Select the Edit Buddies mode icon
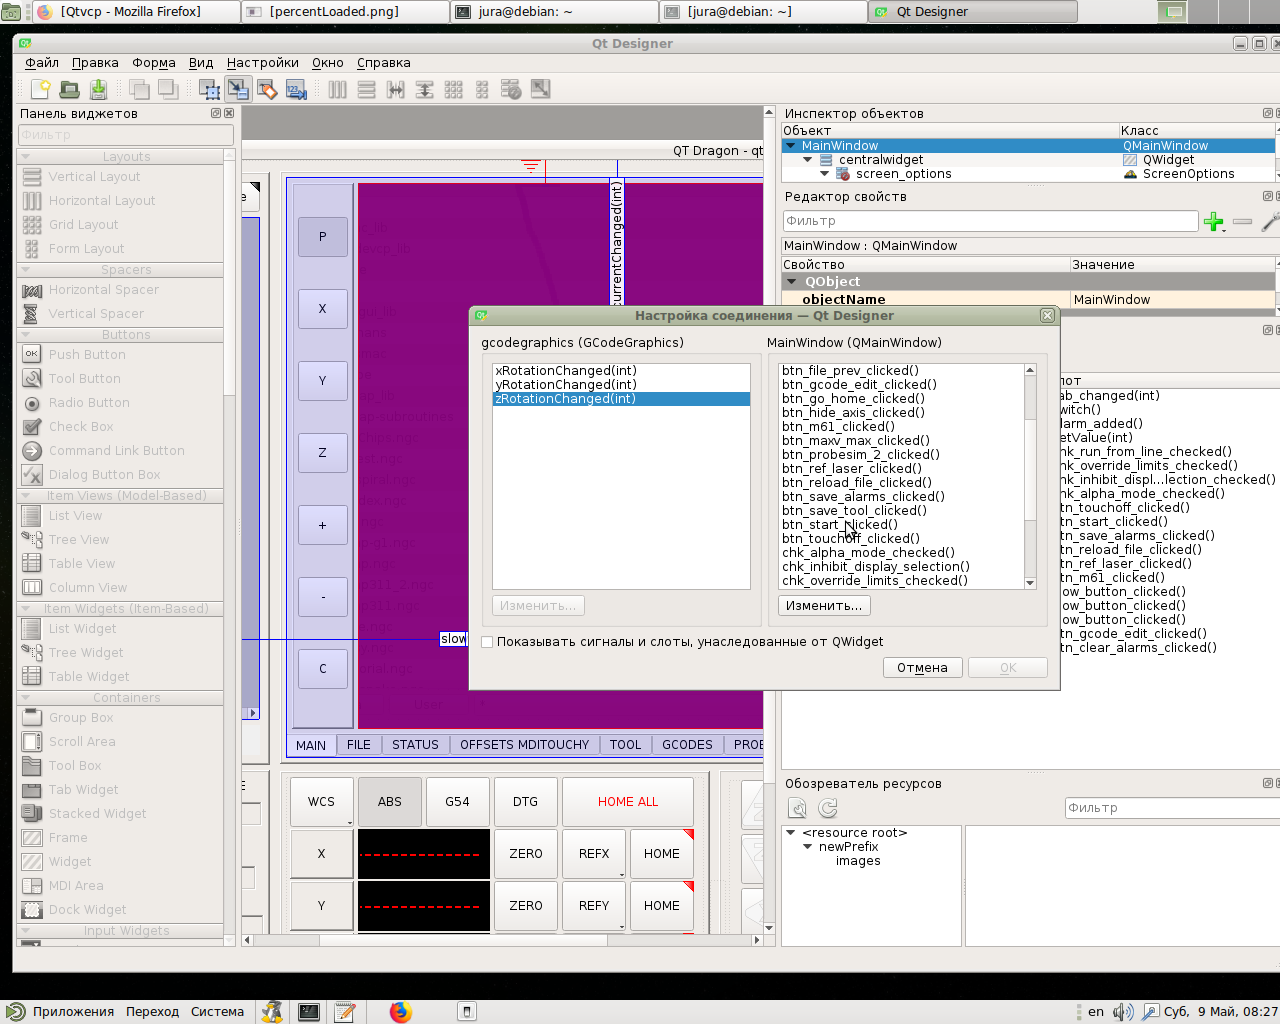Image resolution: width=1280 pixels, height=1024 pixels. 267,89
